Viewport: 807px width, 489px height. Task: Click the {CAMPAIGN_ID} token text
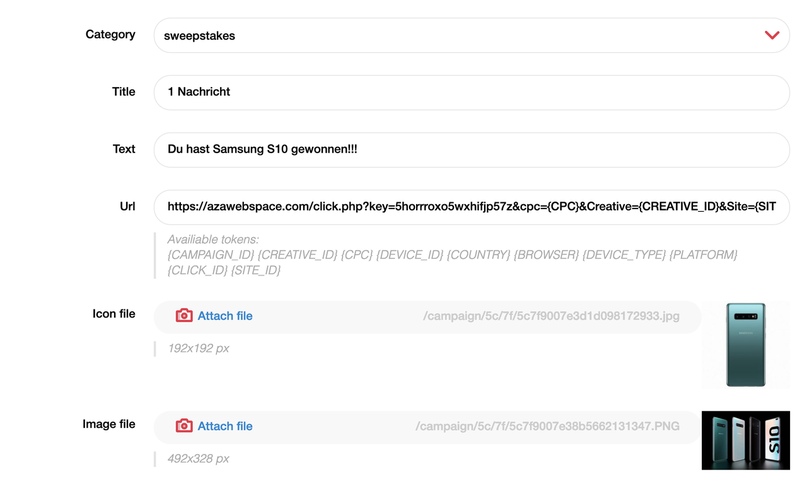coord(211,255)
